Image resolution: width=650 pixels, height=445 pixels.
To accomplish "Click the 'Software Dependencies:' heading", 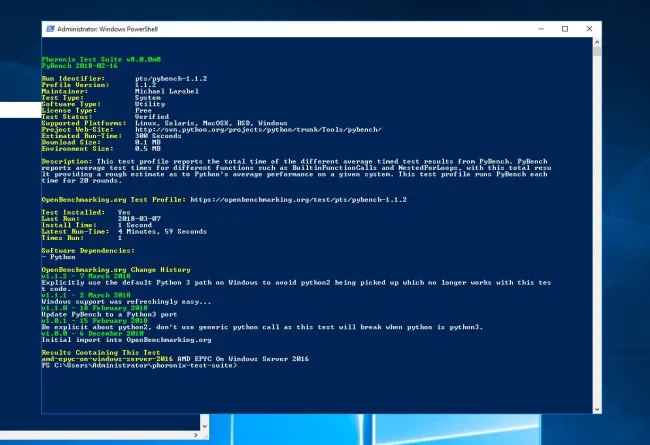I will (x=80, y=249).
